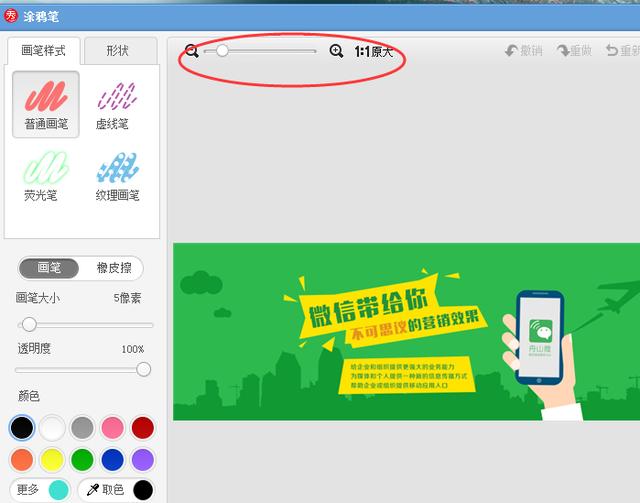Pick the purple color swatch
The image size is (640, 503).
[x=142, y=459]
